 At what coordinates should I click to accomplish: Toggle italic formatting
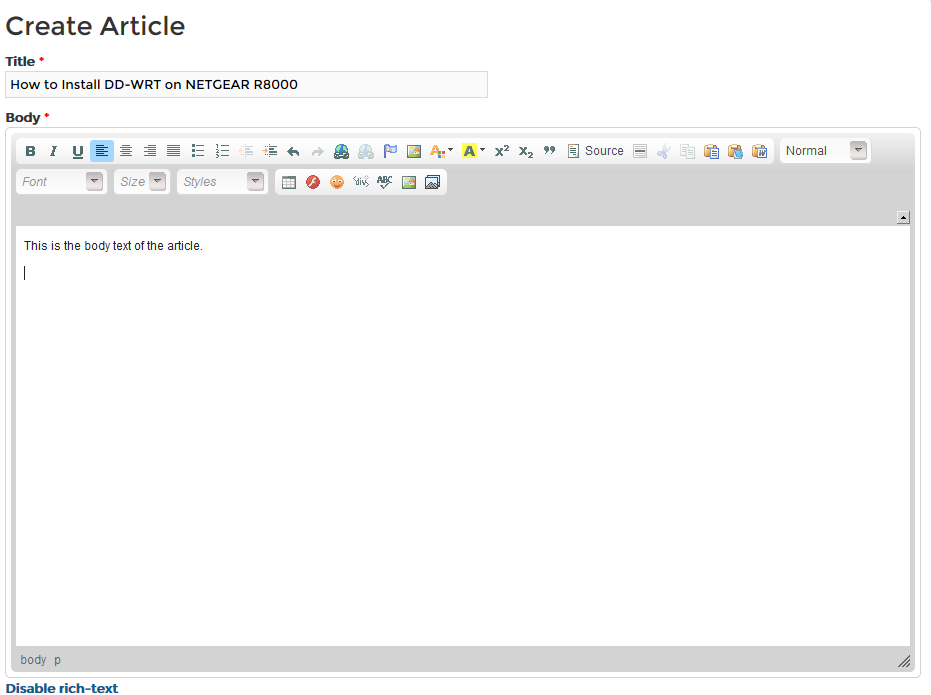(53, 151)
